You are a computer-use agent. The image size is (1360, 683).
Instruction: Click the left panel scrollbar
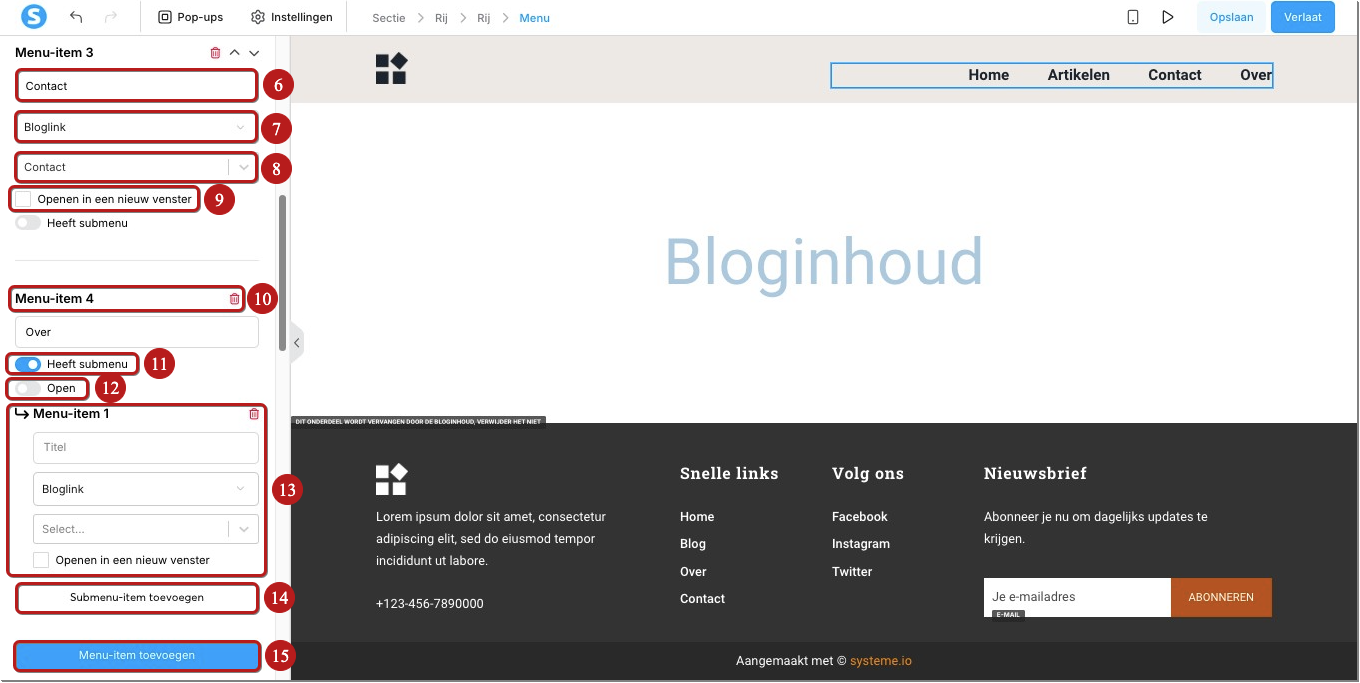pos(282,272)
